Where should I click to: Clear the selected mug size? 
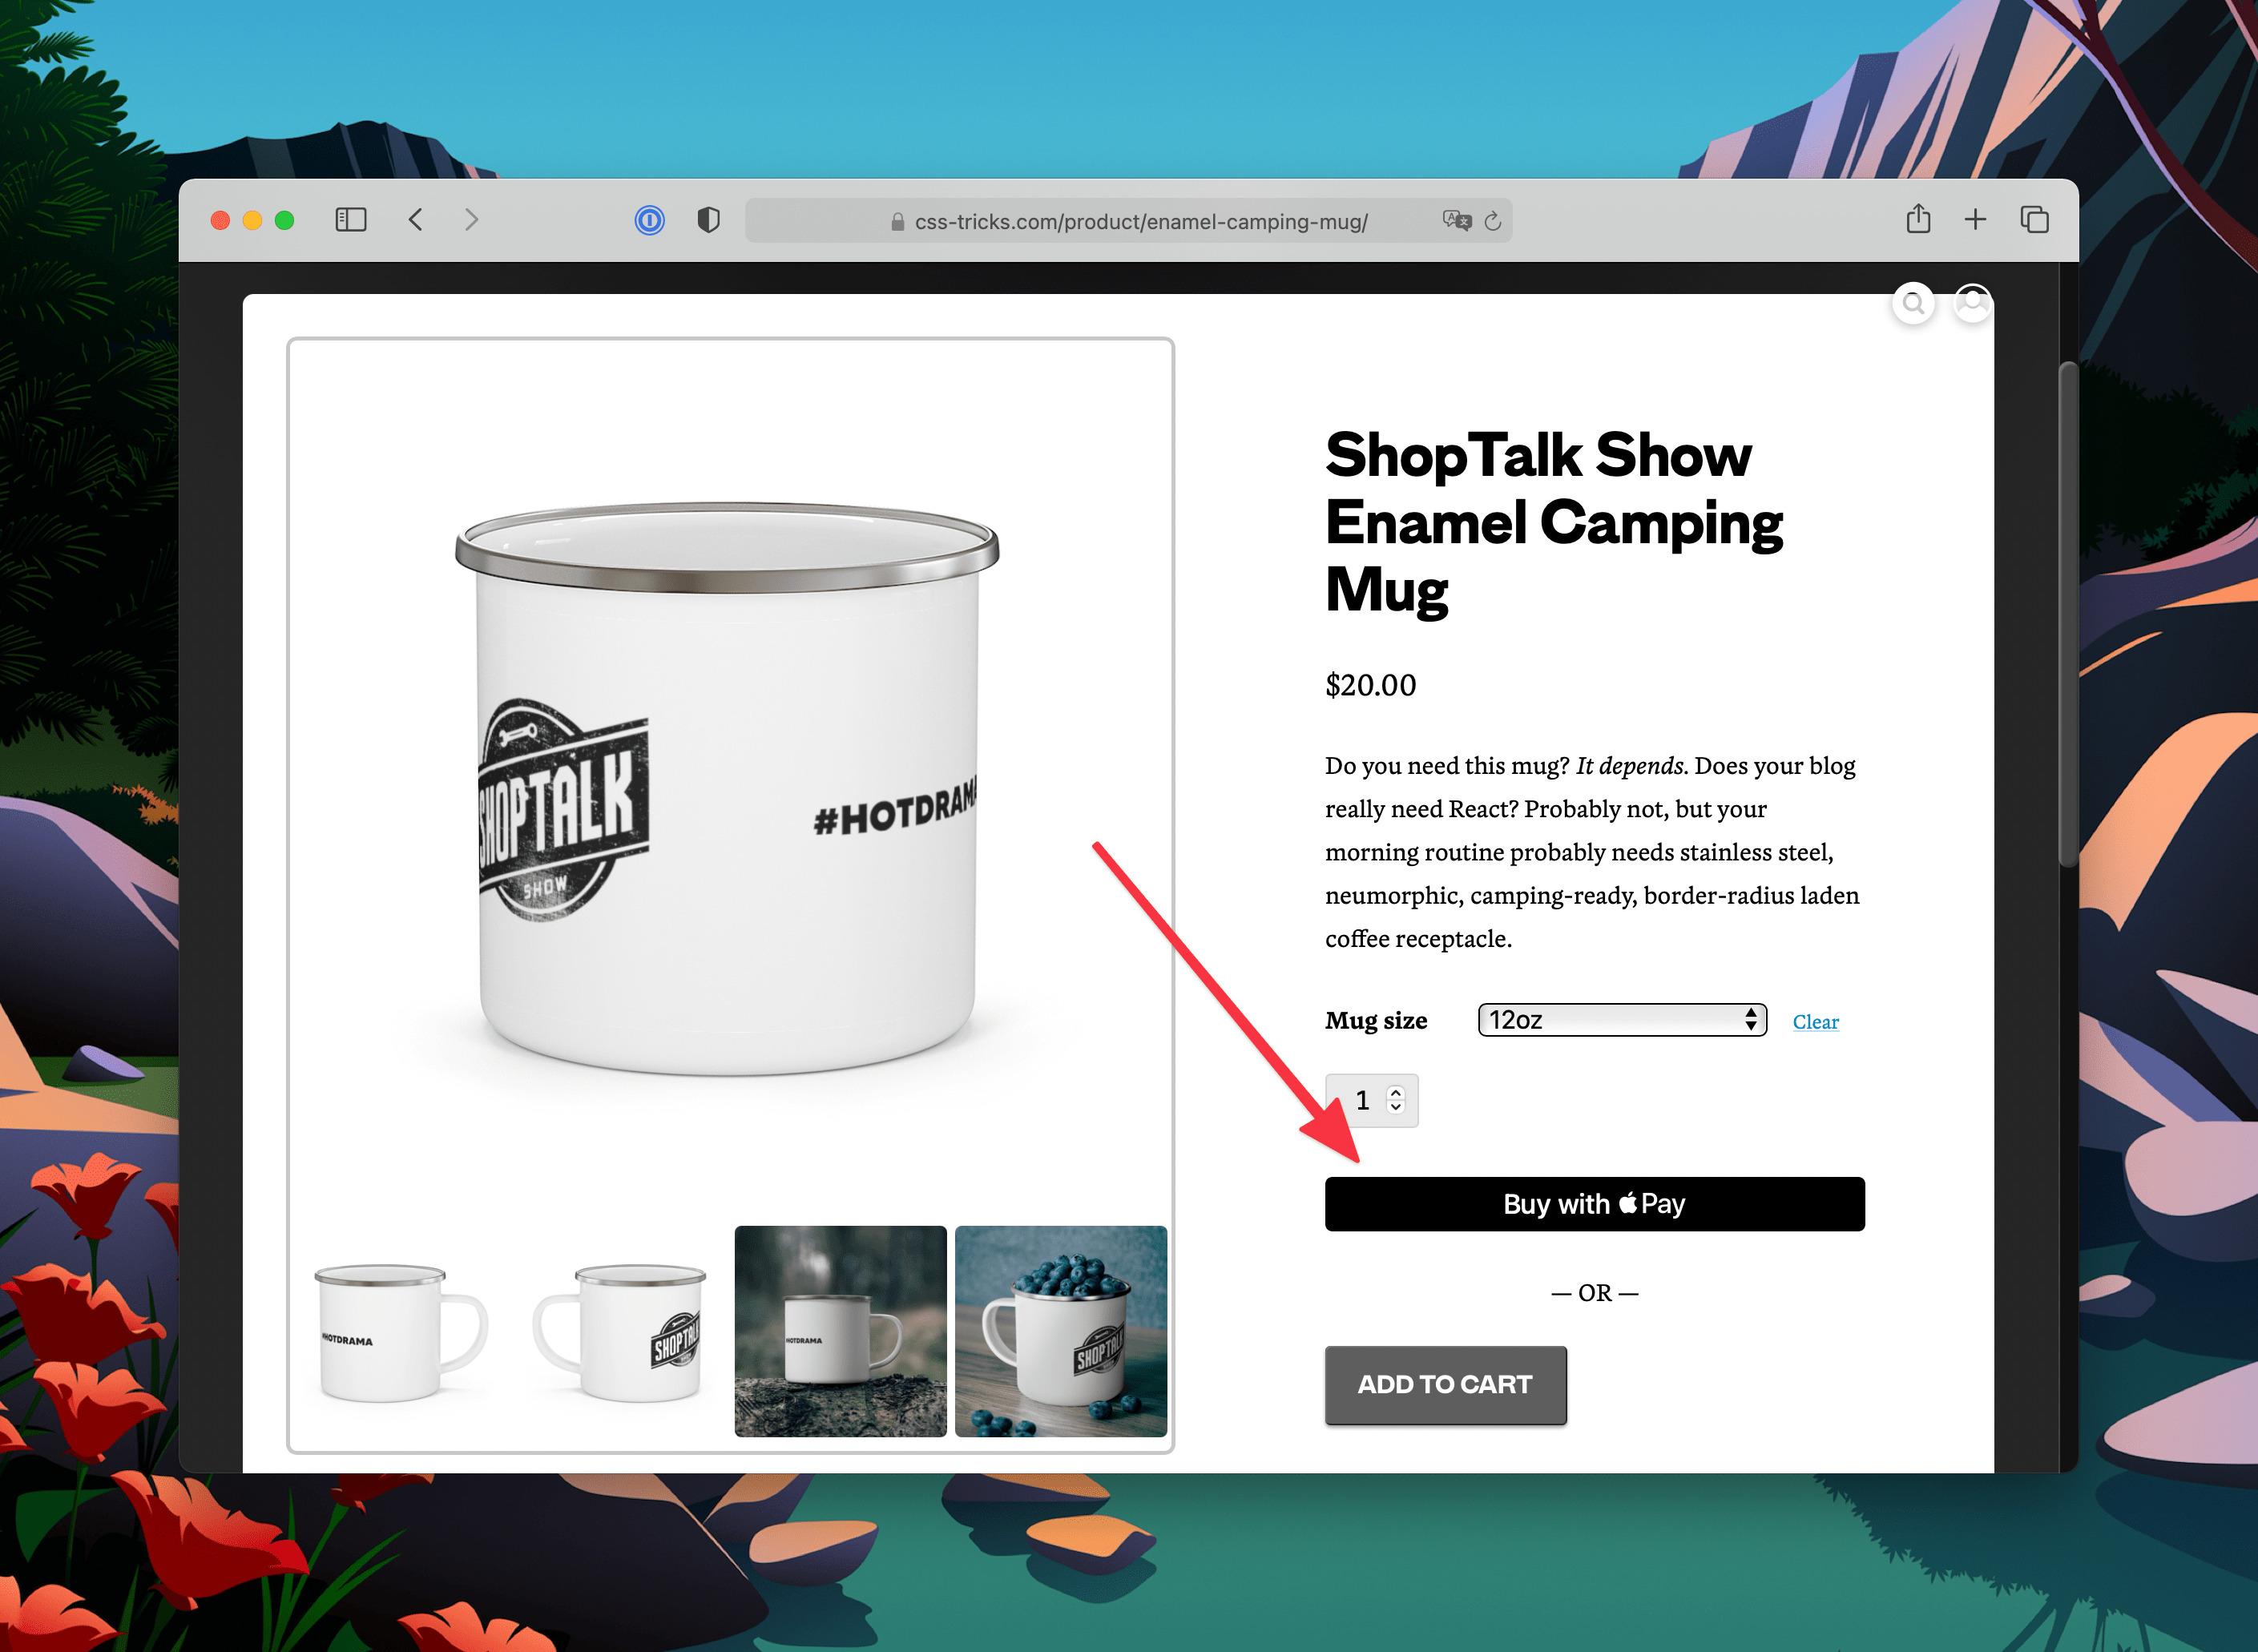(1815, 1022)
